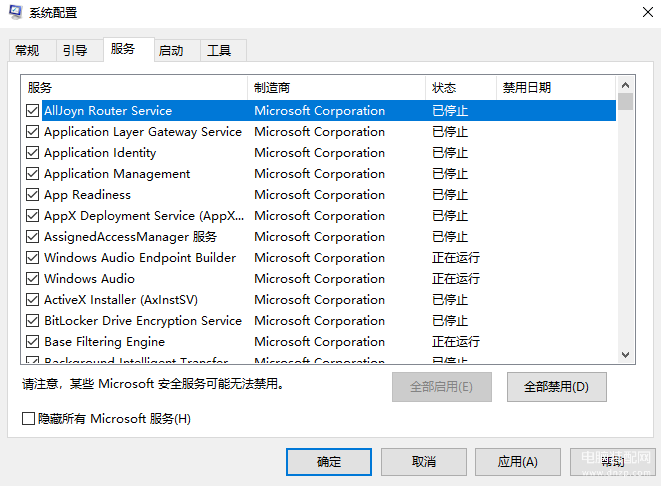Sort by the 制造商 column header
This screenshot has width=661, height=486.
[x=336, y=88]
